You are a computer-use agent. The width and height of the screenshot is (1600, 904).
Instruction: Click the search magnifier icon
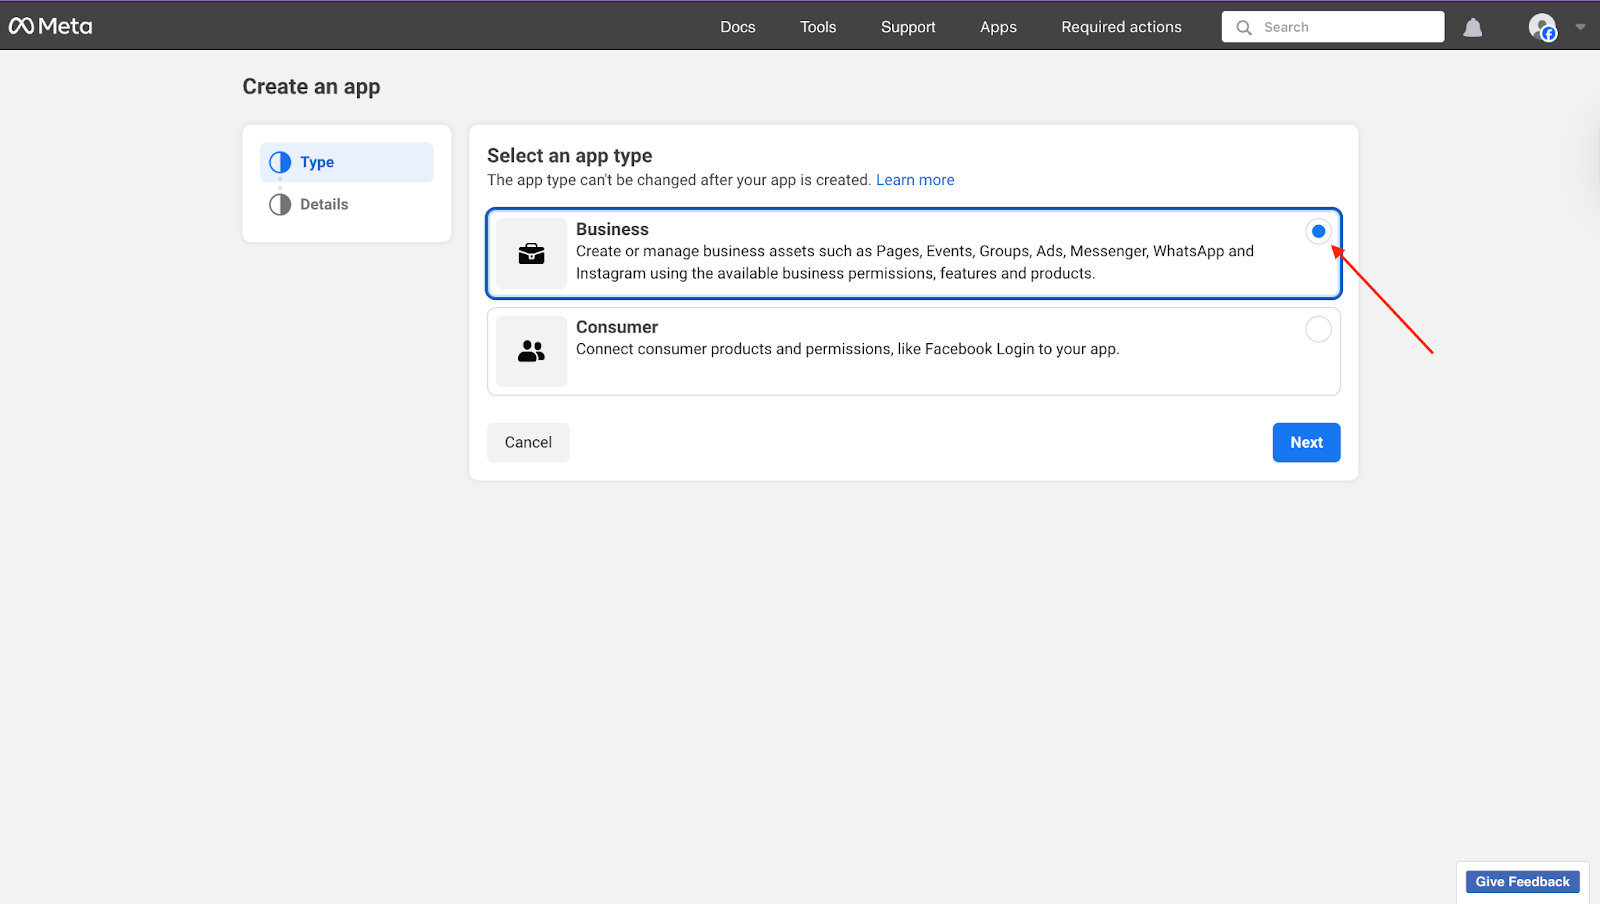1243,27
